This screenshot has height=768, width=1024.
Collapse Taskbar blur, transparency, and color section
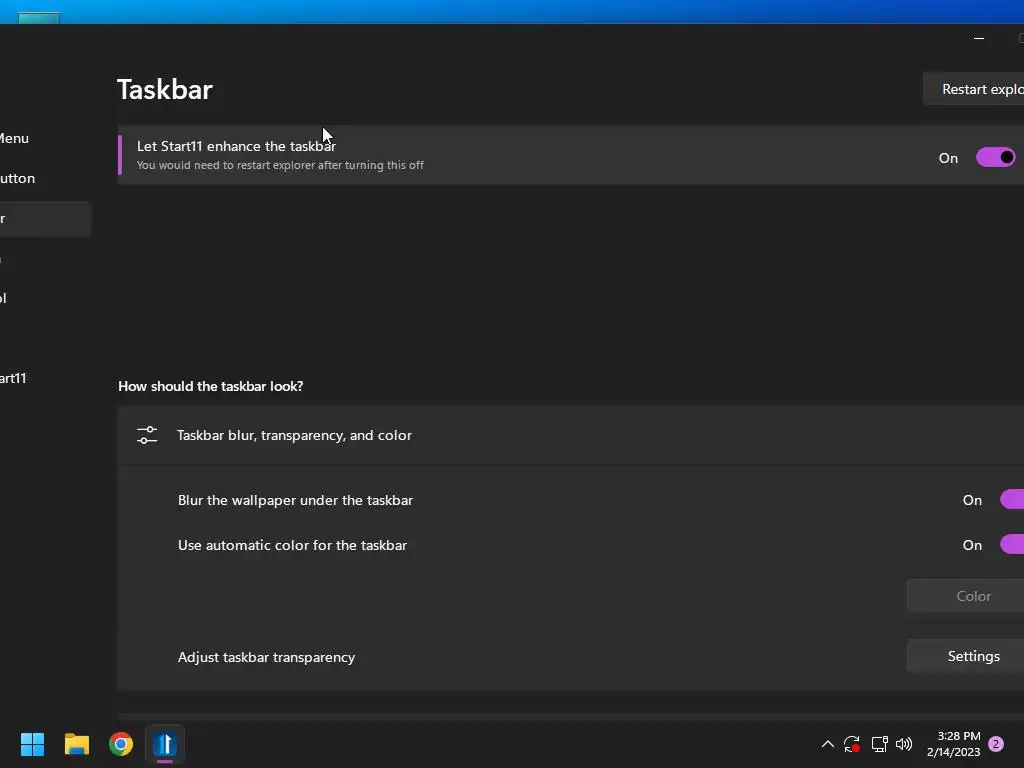[x=571, y=435]
